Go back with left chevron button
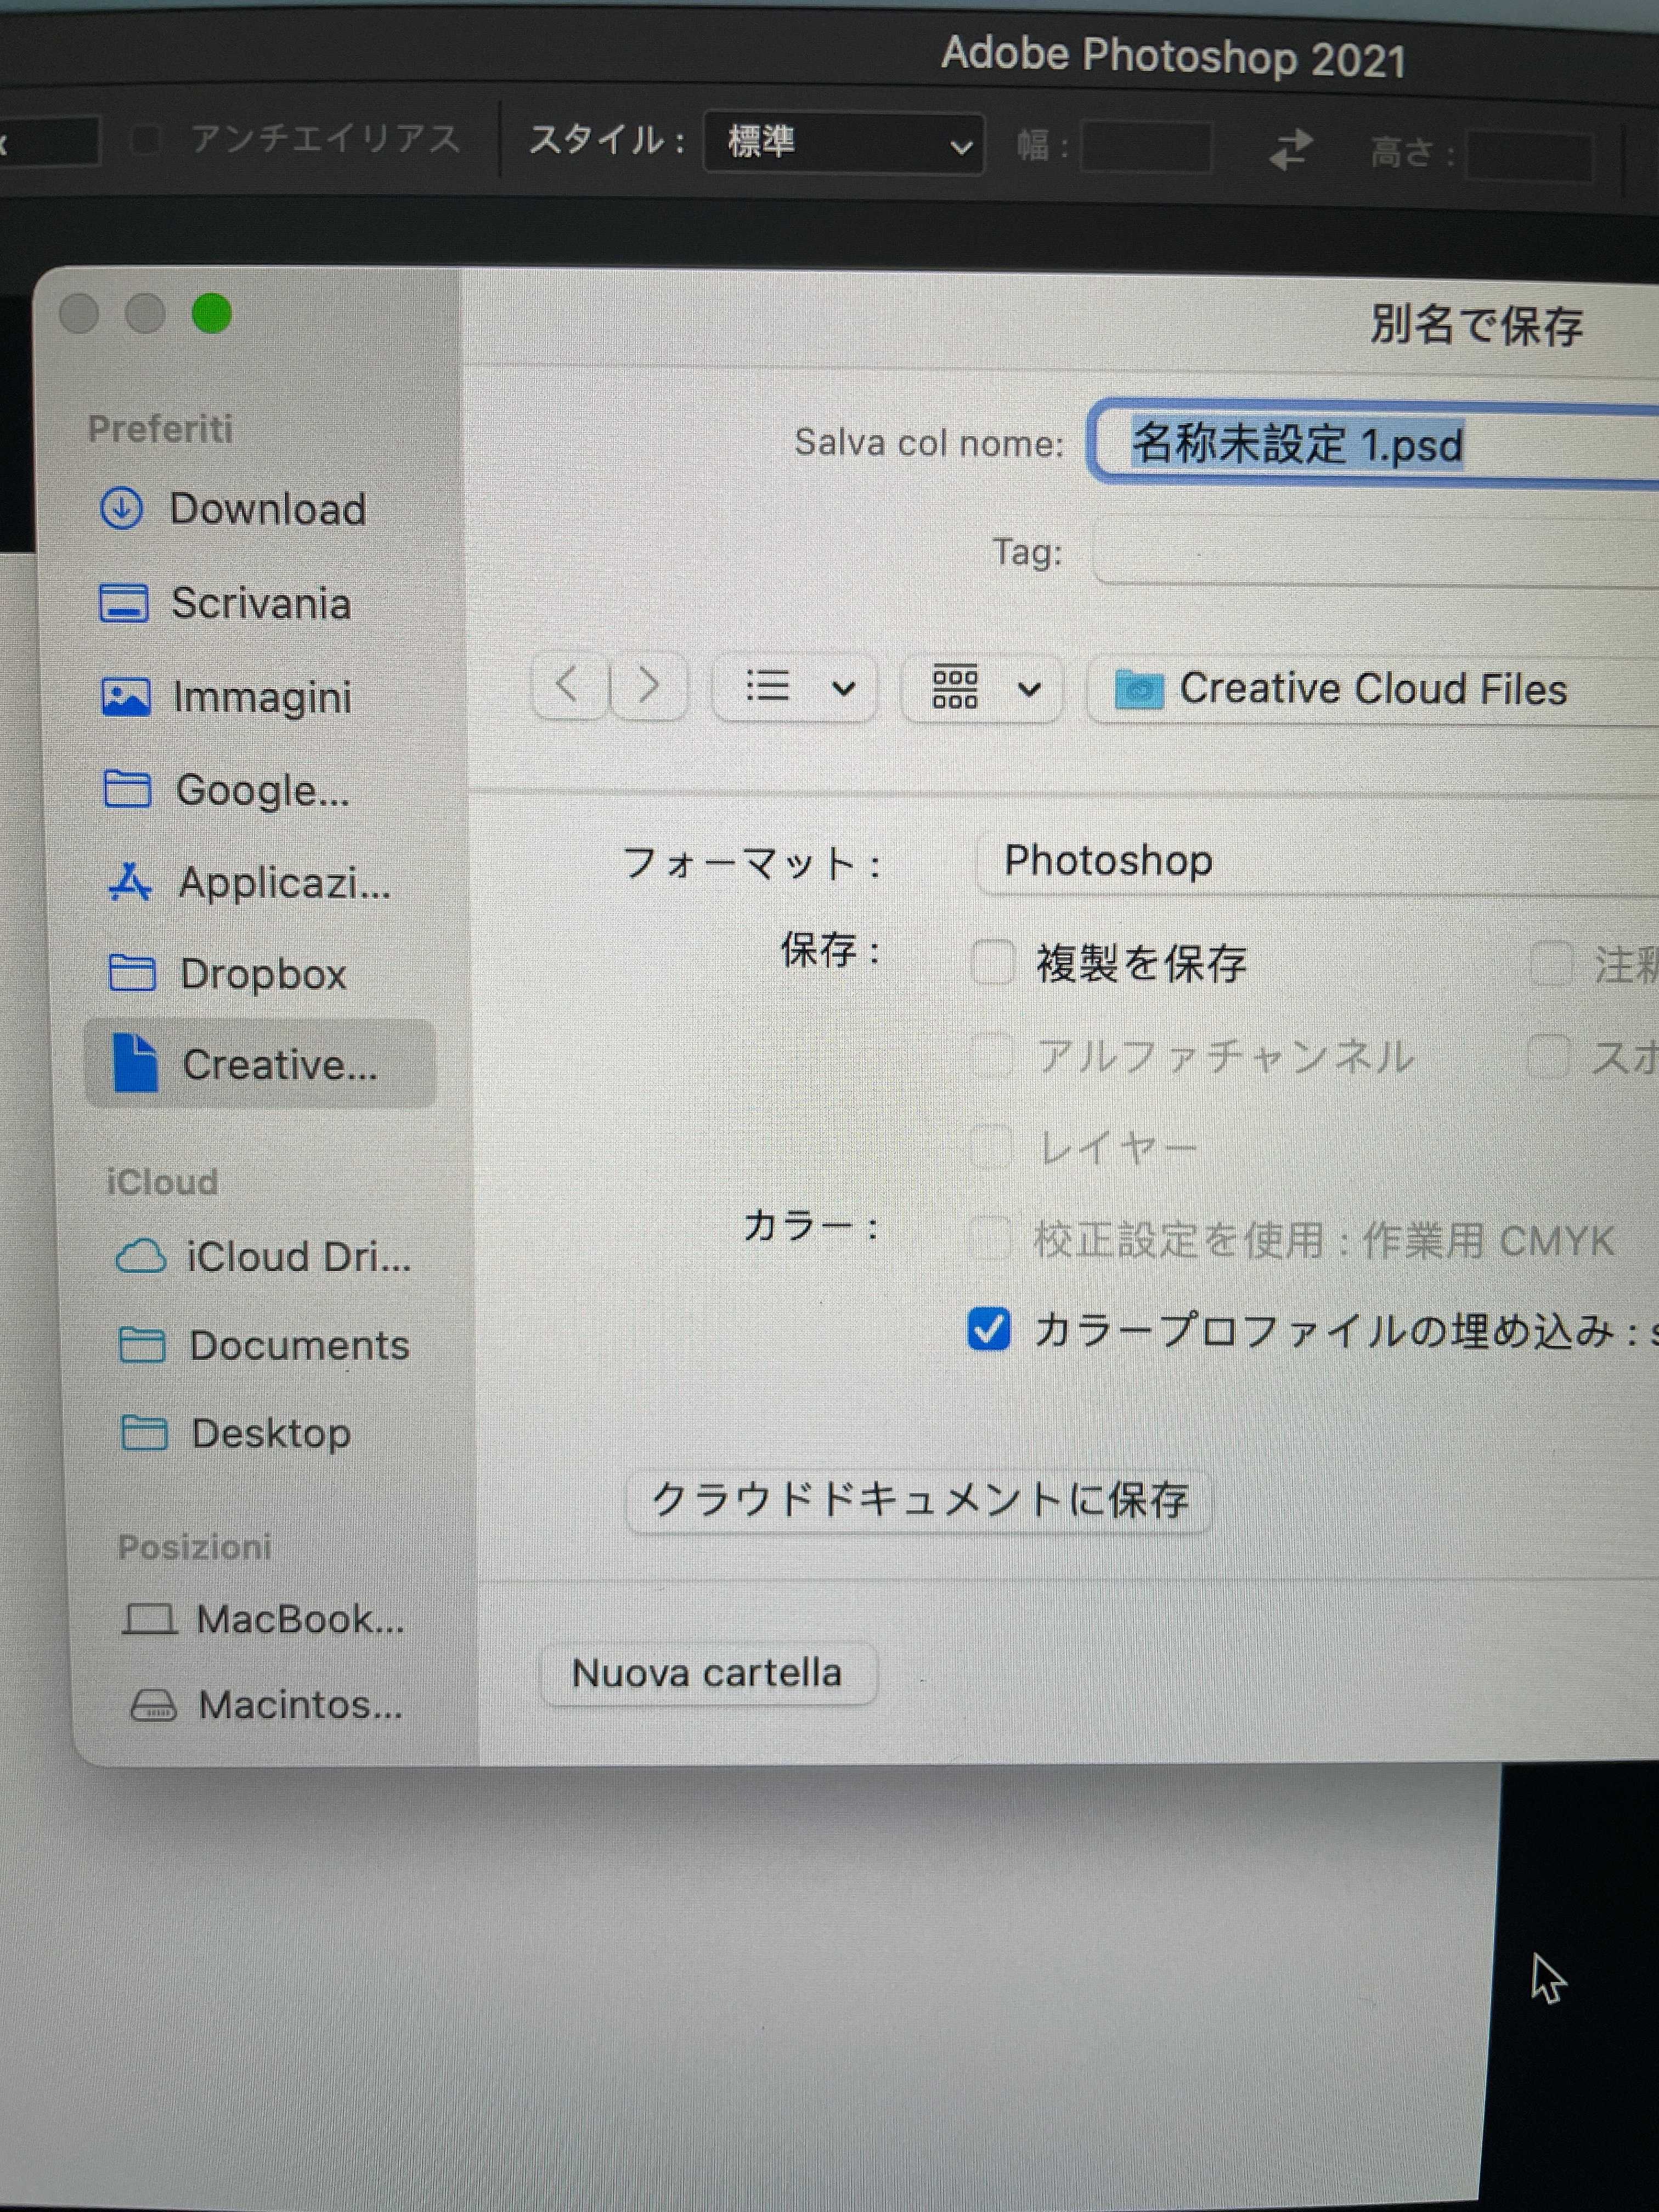 pyautogui.click(x=567, y=686)
